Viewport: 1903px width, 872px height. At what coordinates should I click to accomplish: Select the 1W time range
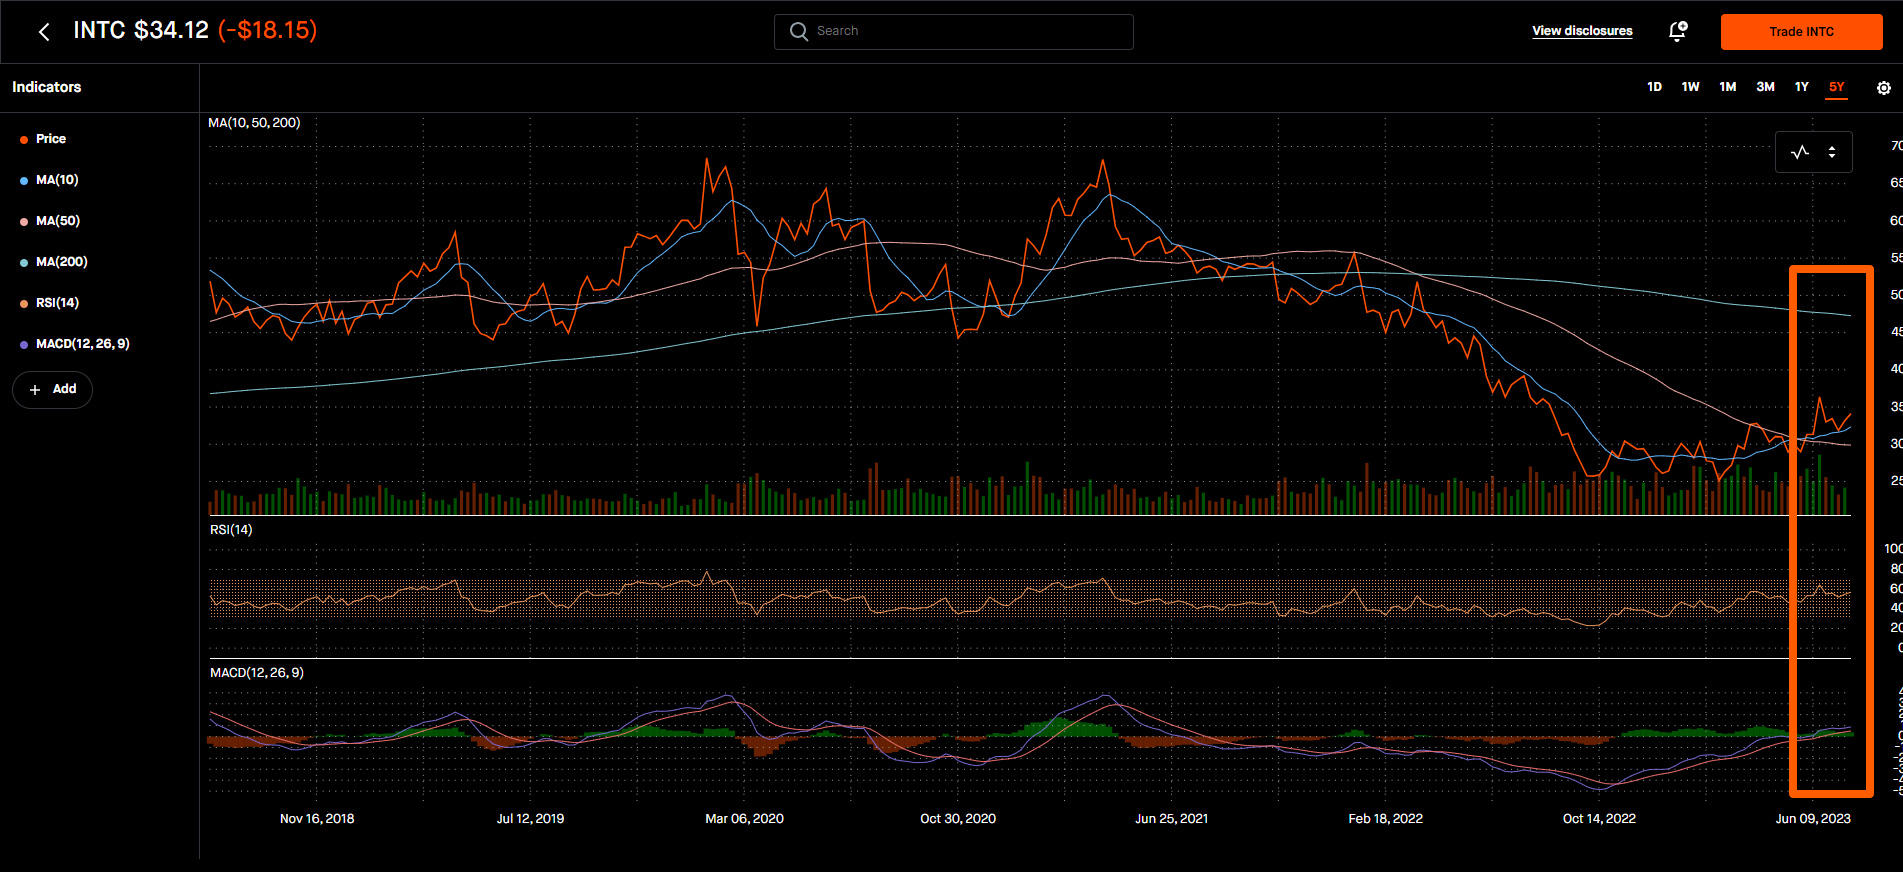pos(1690,87)
